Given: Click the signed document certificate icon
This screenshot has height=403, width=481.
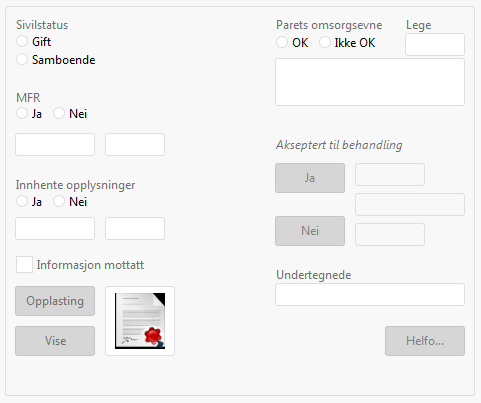Looking at the screenshot, I should 140,321.
